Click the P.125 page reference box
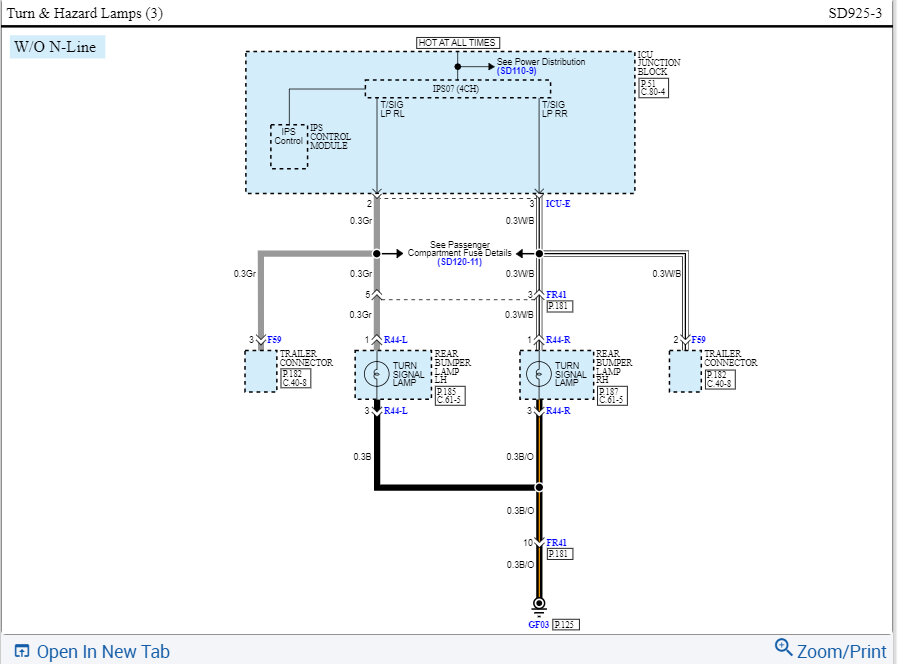Screen dimensions: 910x664 pyautogui.click(x=566, y=625)
